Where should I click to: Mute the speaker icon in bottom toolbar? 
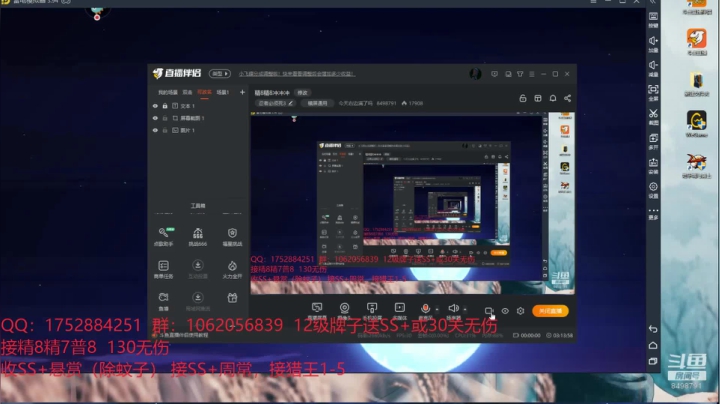click(453, 309)
